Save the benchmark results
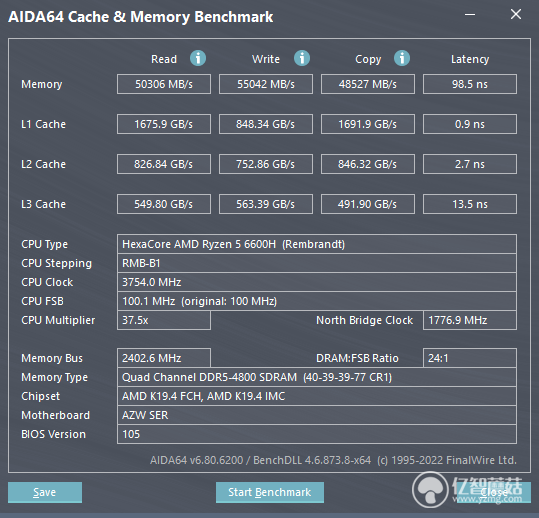Image resolution: width=539 pixels, height=518 pixels. [45, 492]
